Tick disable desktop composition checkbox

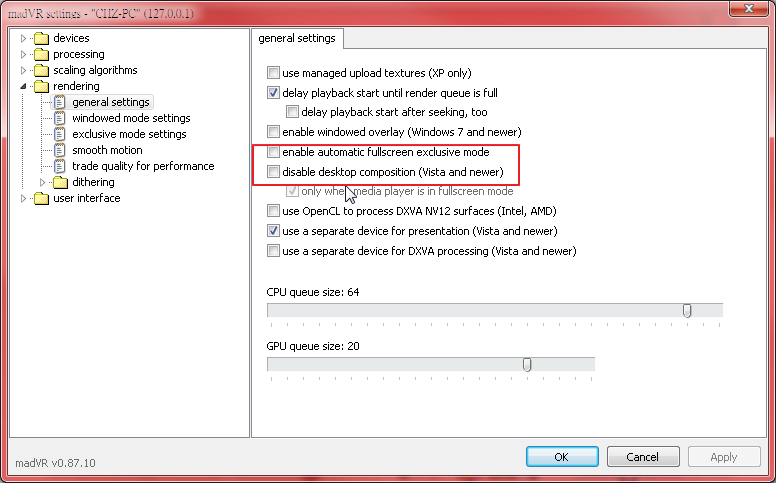[x=274, y=172]
